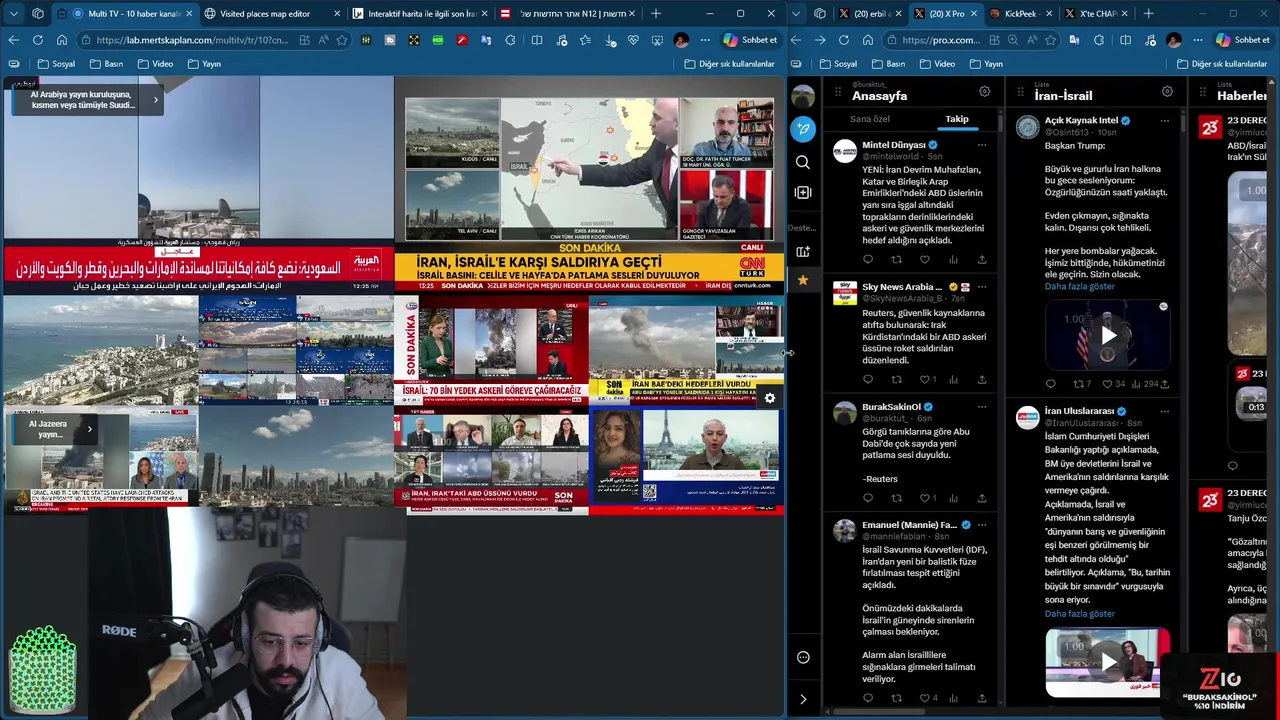Reply to the Açık Kaynak Intel post
This screenshot has width=1280, height=720.
tap(1050, 384)
